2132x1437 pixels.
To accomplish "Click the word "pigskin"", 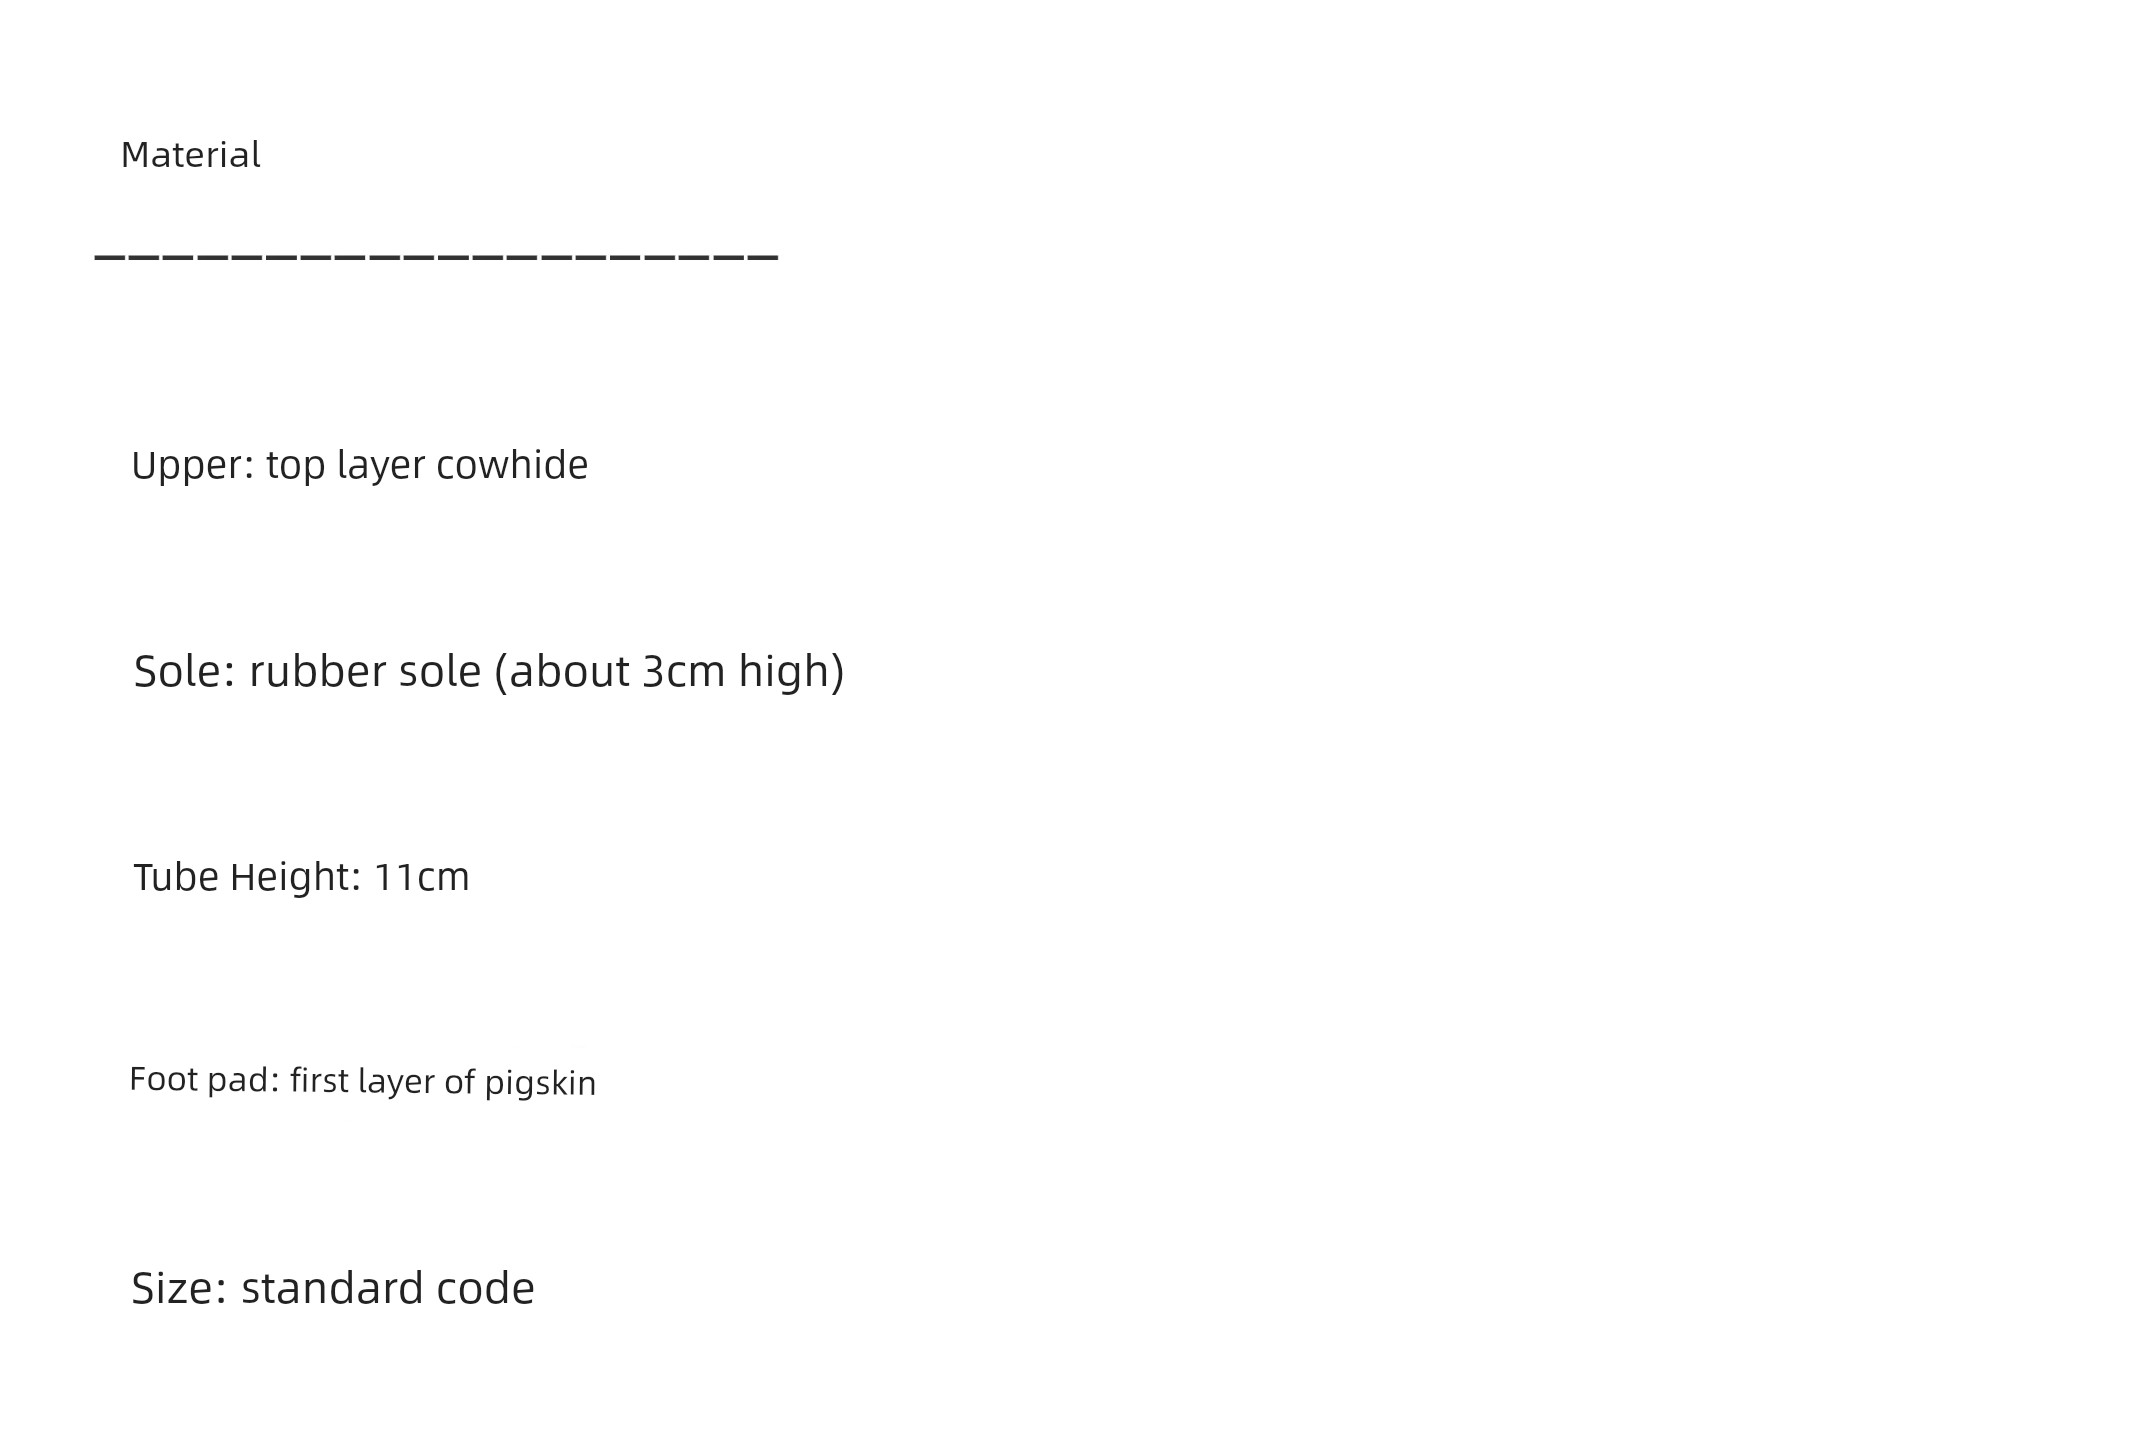I will pos(540,1083).
